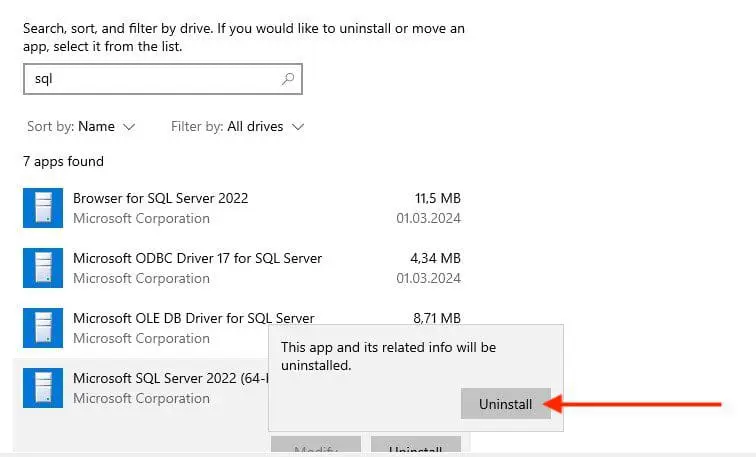756x457 pixels.
Task: Click Microsoft Corporation under SQL Server 2022
Action: (x=141, y=398)
